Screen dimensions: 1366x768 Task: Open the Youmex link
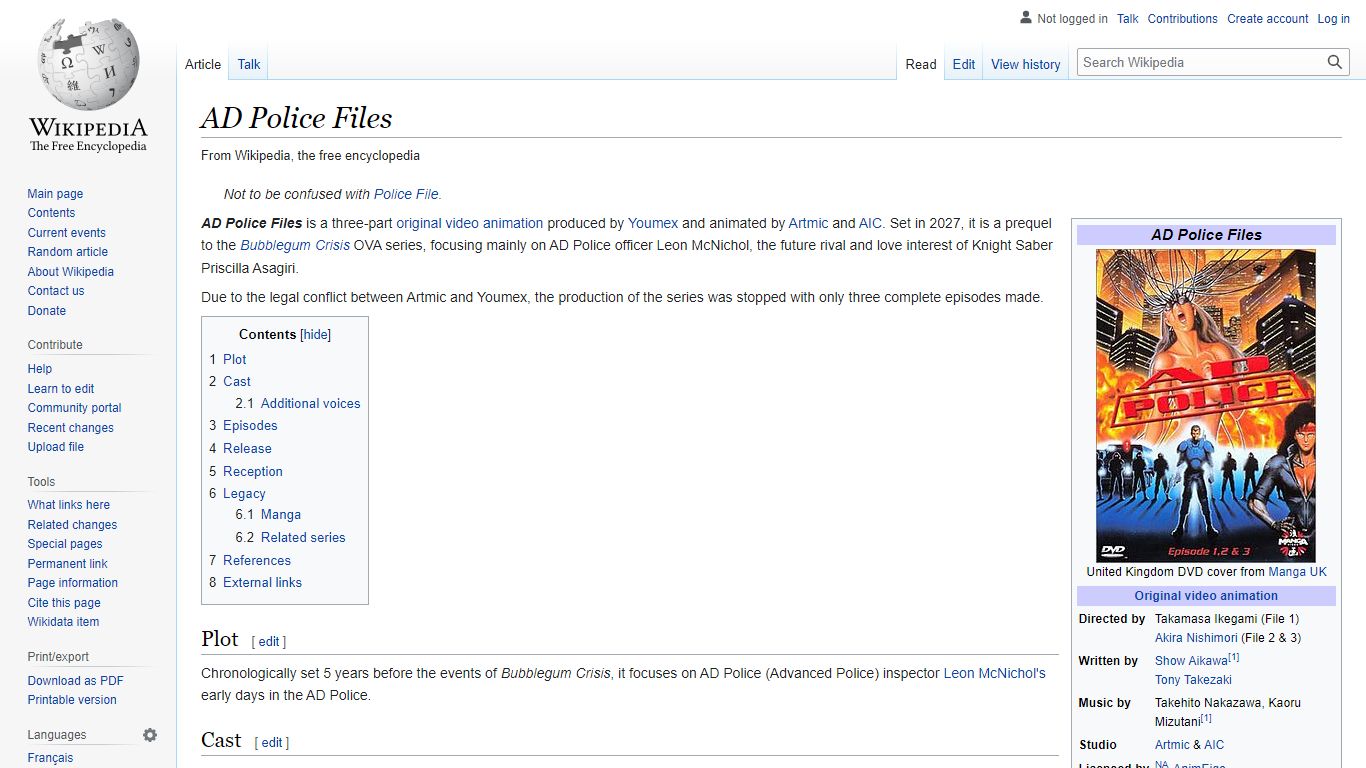point(653,223)
